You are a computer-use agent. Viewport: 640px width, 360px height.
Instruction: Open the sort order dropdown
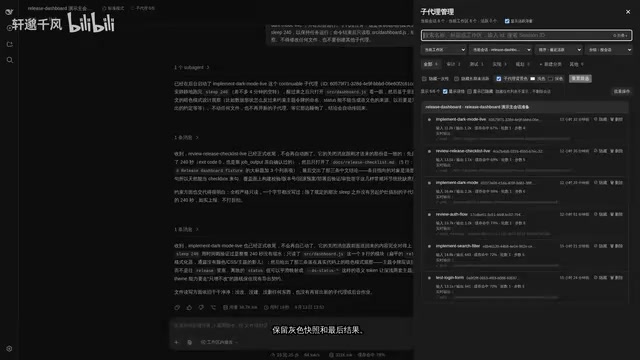(x=559, y=50)
